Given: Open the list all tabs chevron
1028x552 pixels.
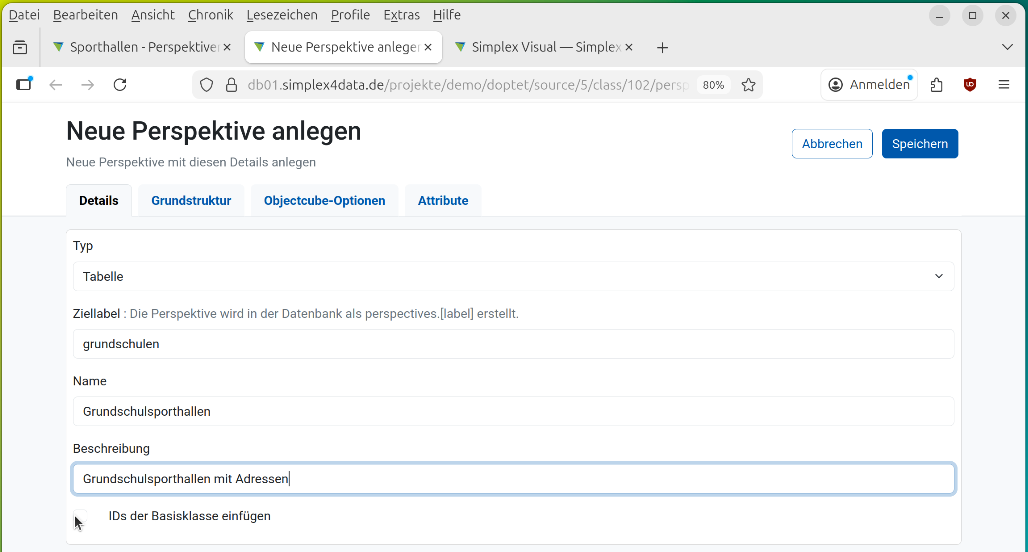Looking at the screenshot, I should (1007, 47).
